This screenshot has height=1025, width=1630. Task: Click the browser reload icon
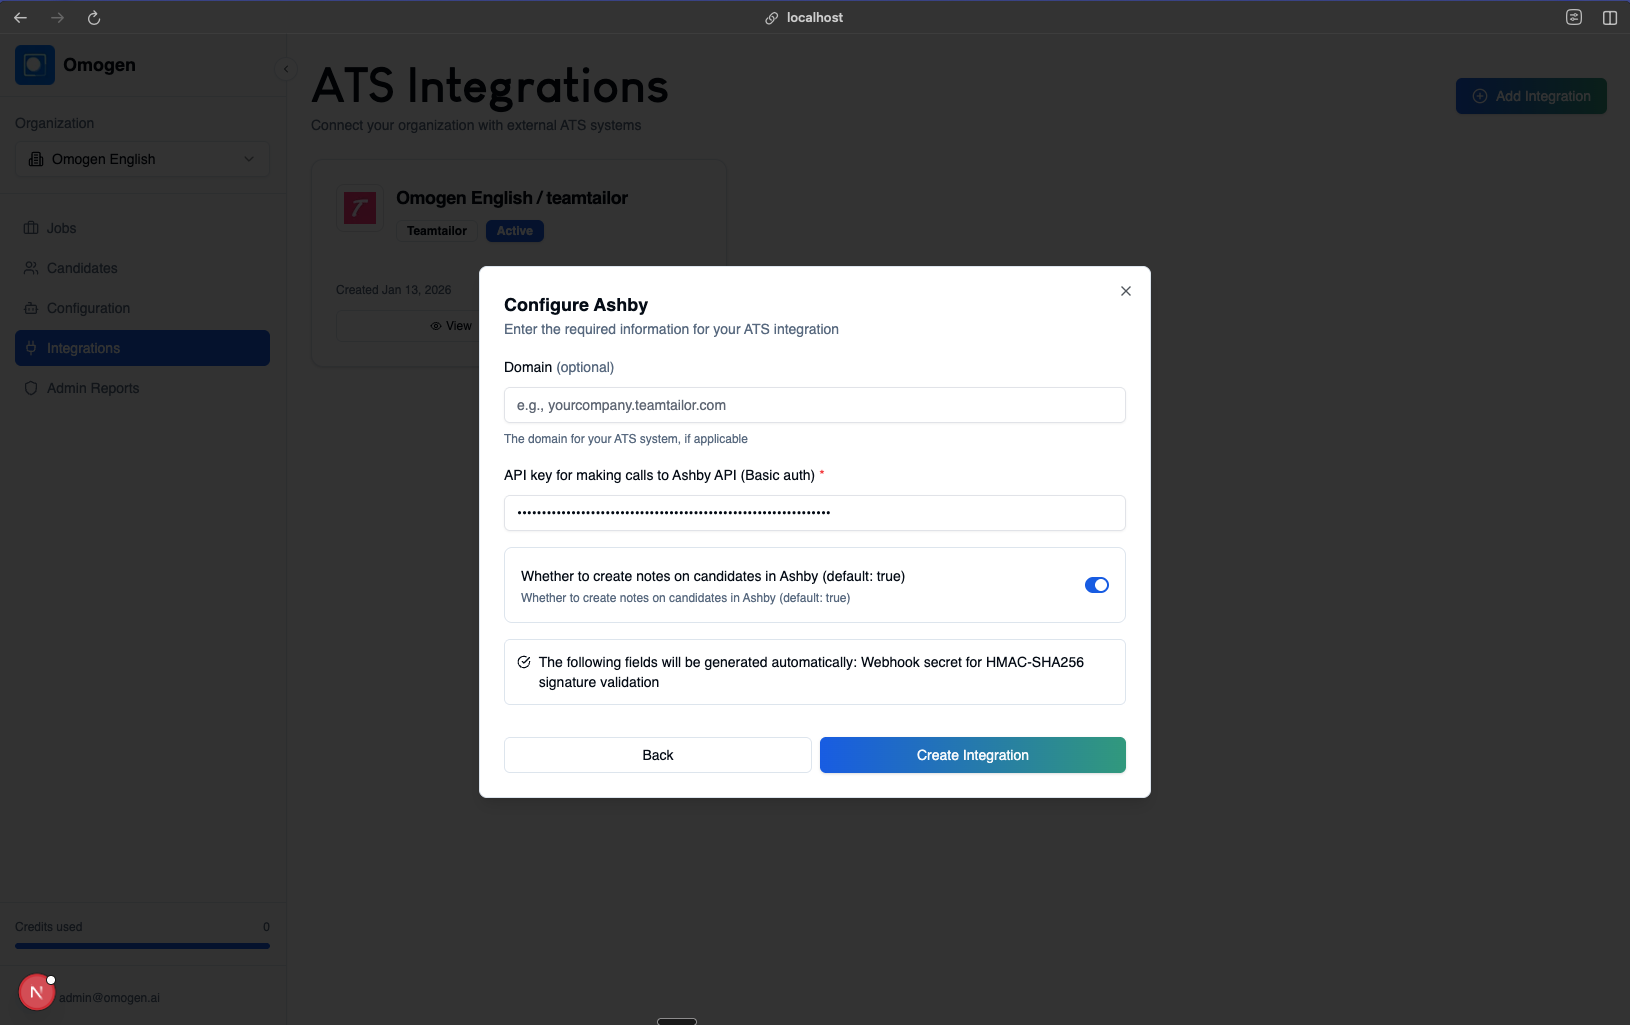[93, 17]
